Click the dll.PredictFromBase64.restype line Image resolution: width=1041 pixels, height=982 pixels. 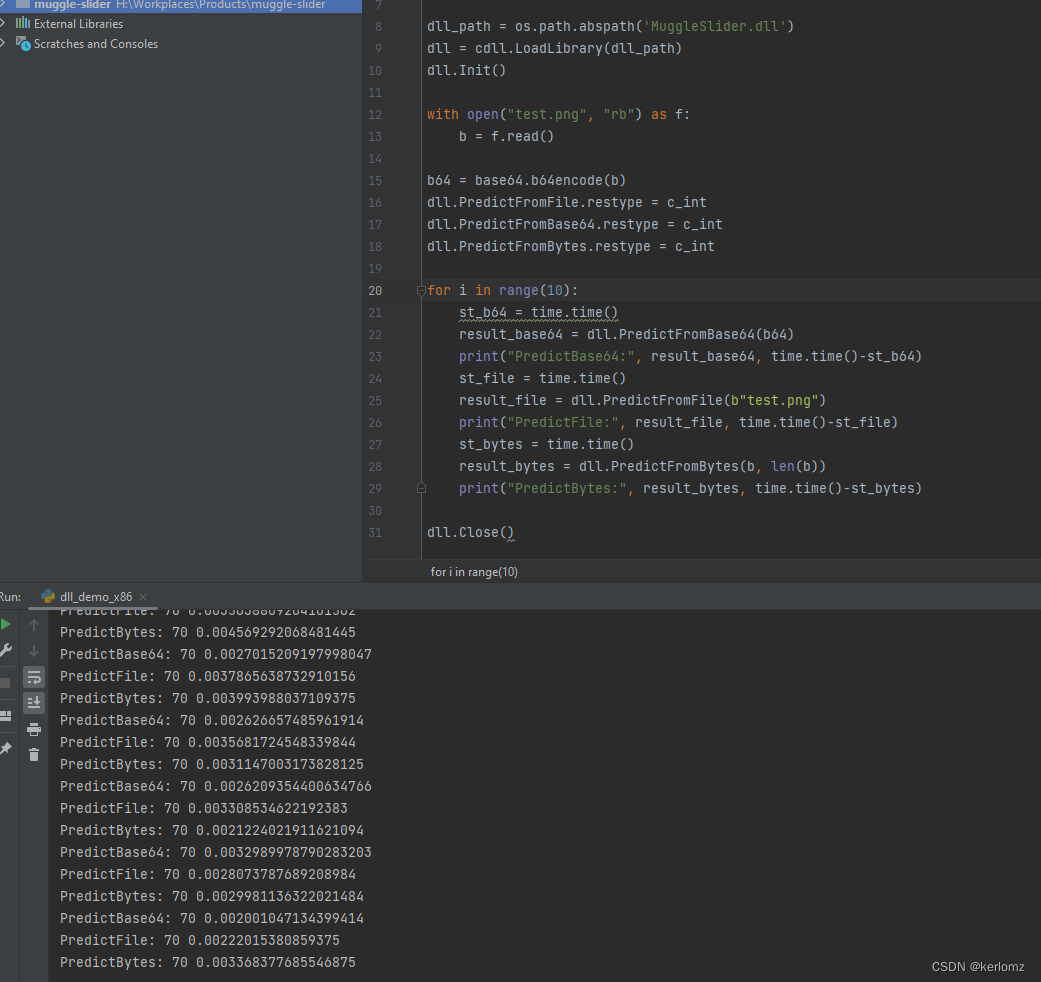coord(575,224)
